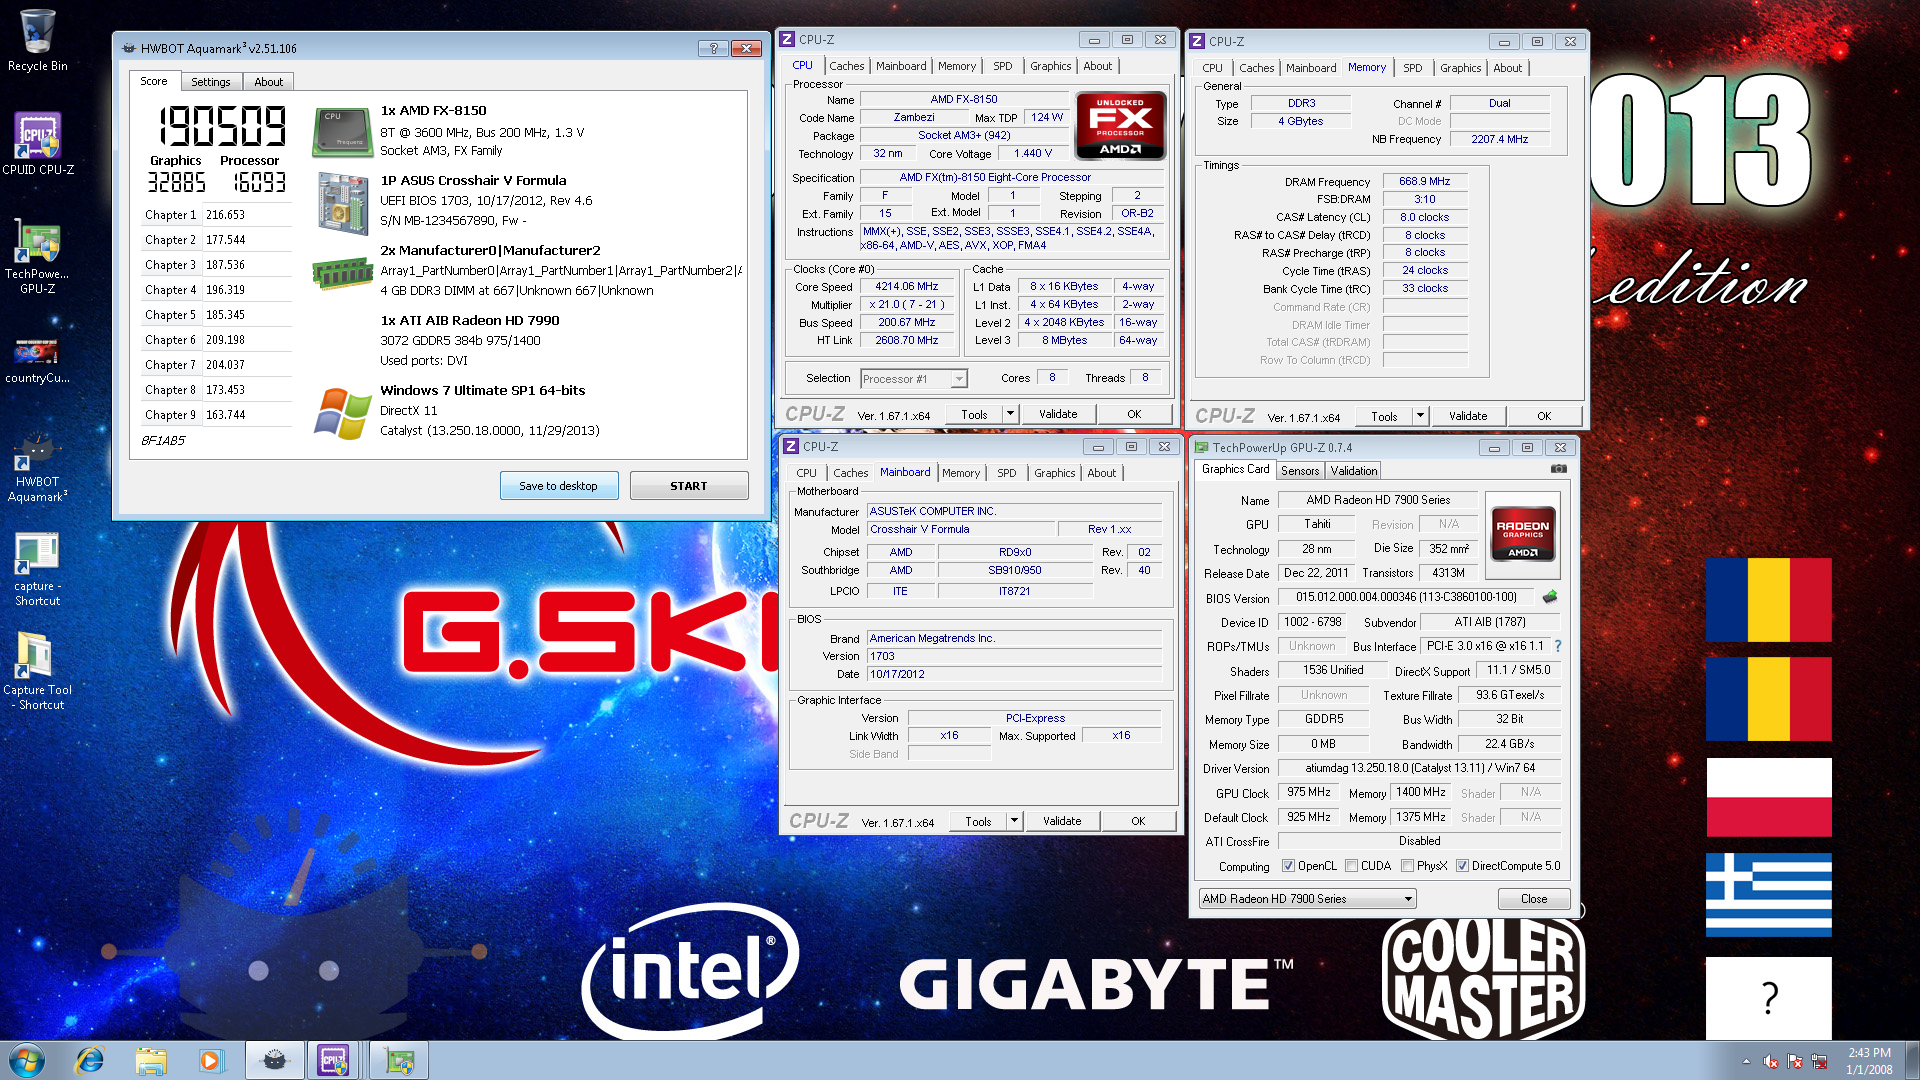This screenshot has height=1080, width=1920.
Task: Launch CPUID CPU-Z desktop shortcut
Action: (37, 143)
